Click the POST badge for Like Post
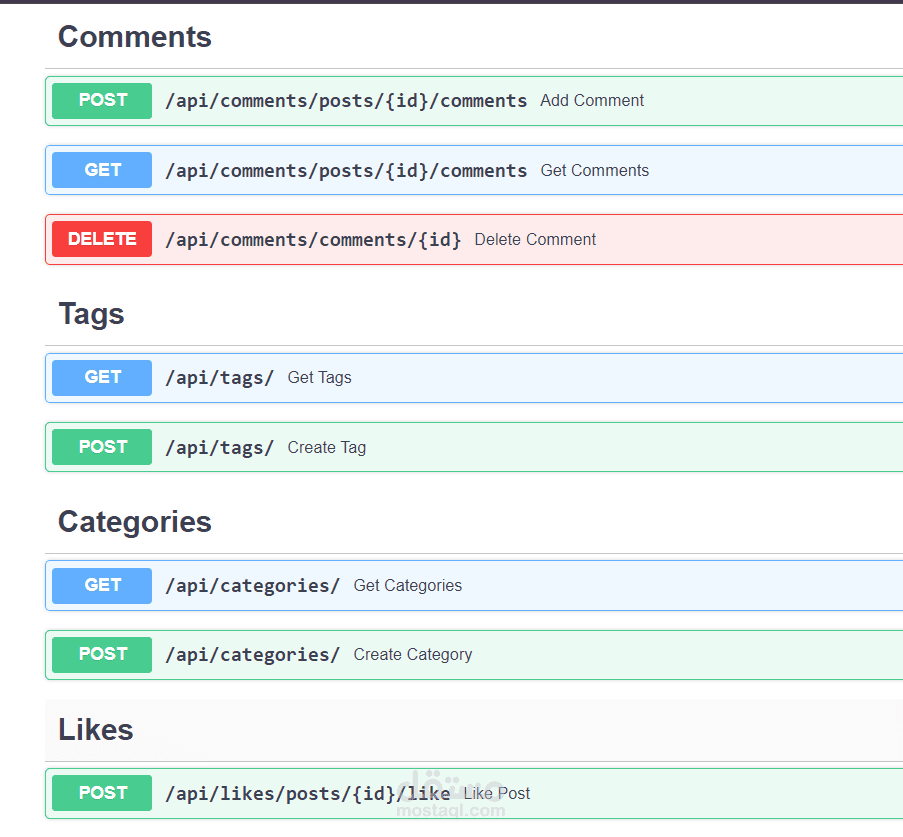 click(102, 793)
